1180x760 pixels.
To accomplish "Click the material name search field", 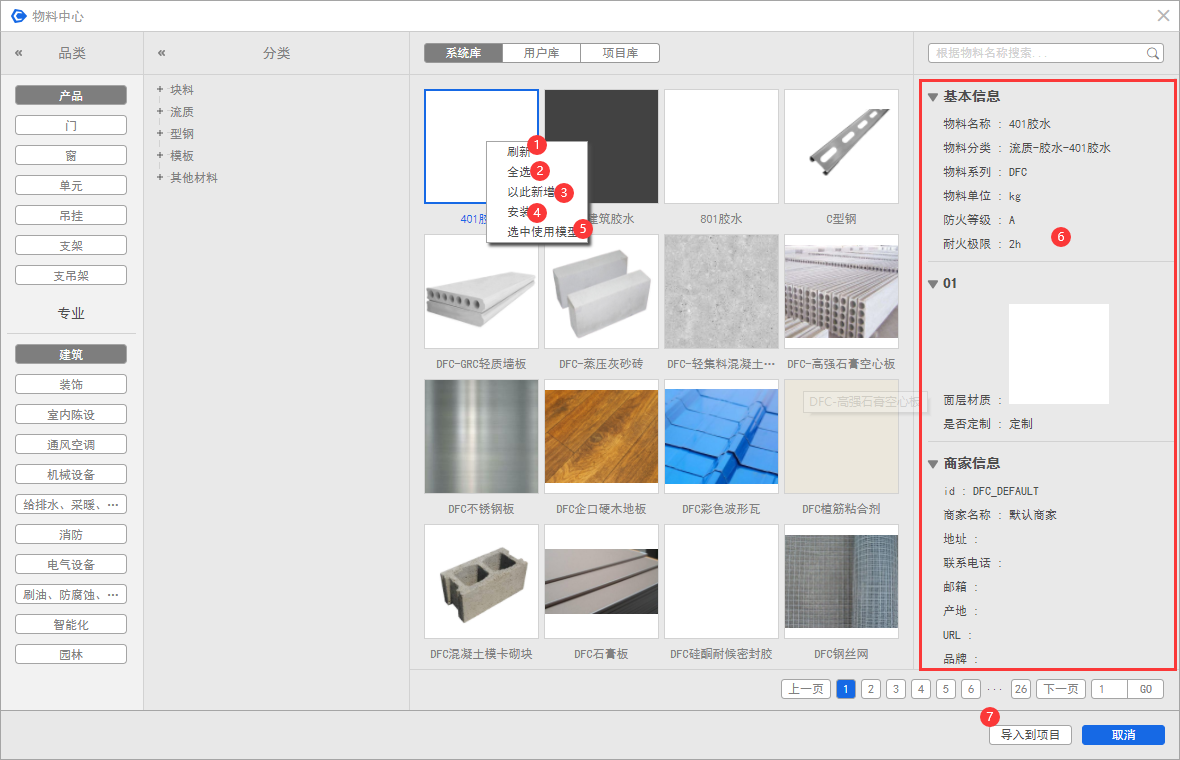I will tap(1036, 53).
